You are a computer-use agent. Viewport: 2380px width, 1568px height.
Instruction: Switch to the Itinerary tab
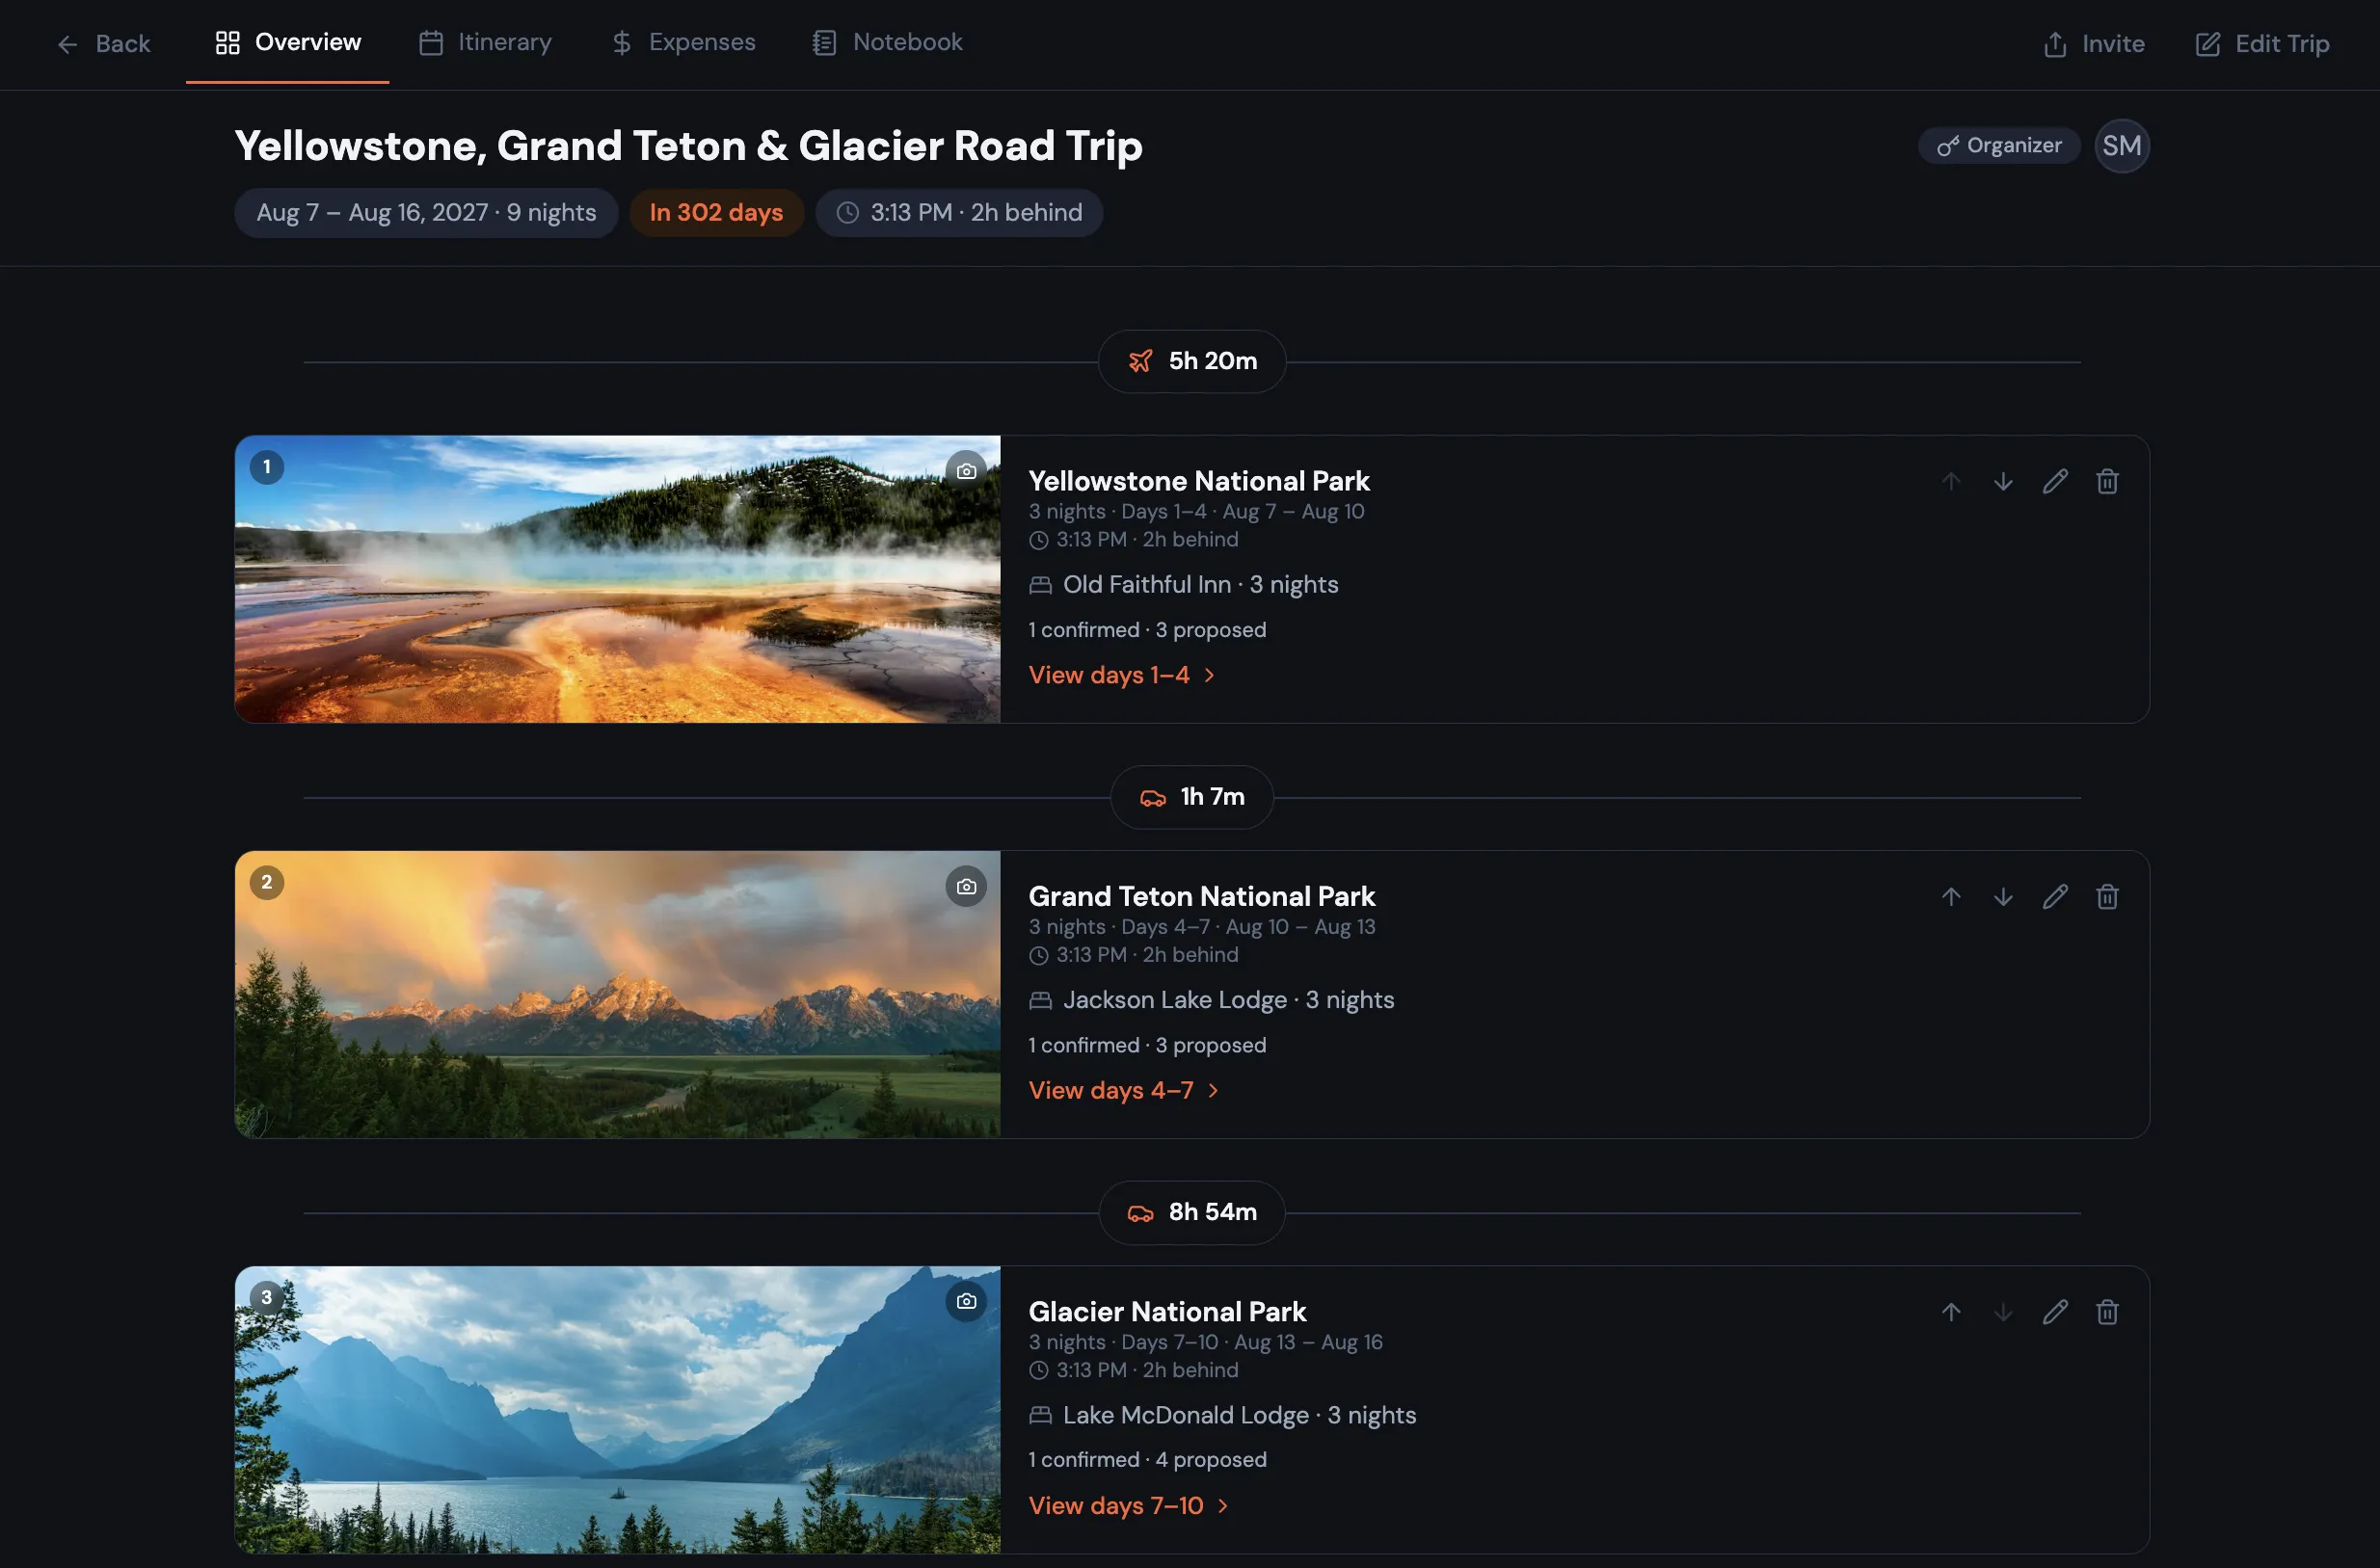(x=486, y=42)
